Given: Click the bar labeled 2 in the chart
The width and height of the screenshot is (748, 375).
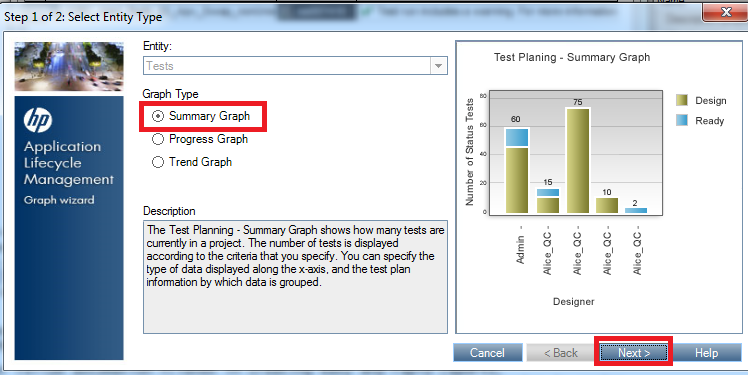Looking at the screenshot, I should (x=636, y=210).
